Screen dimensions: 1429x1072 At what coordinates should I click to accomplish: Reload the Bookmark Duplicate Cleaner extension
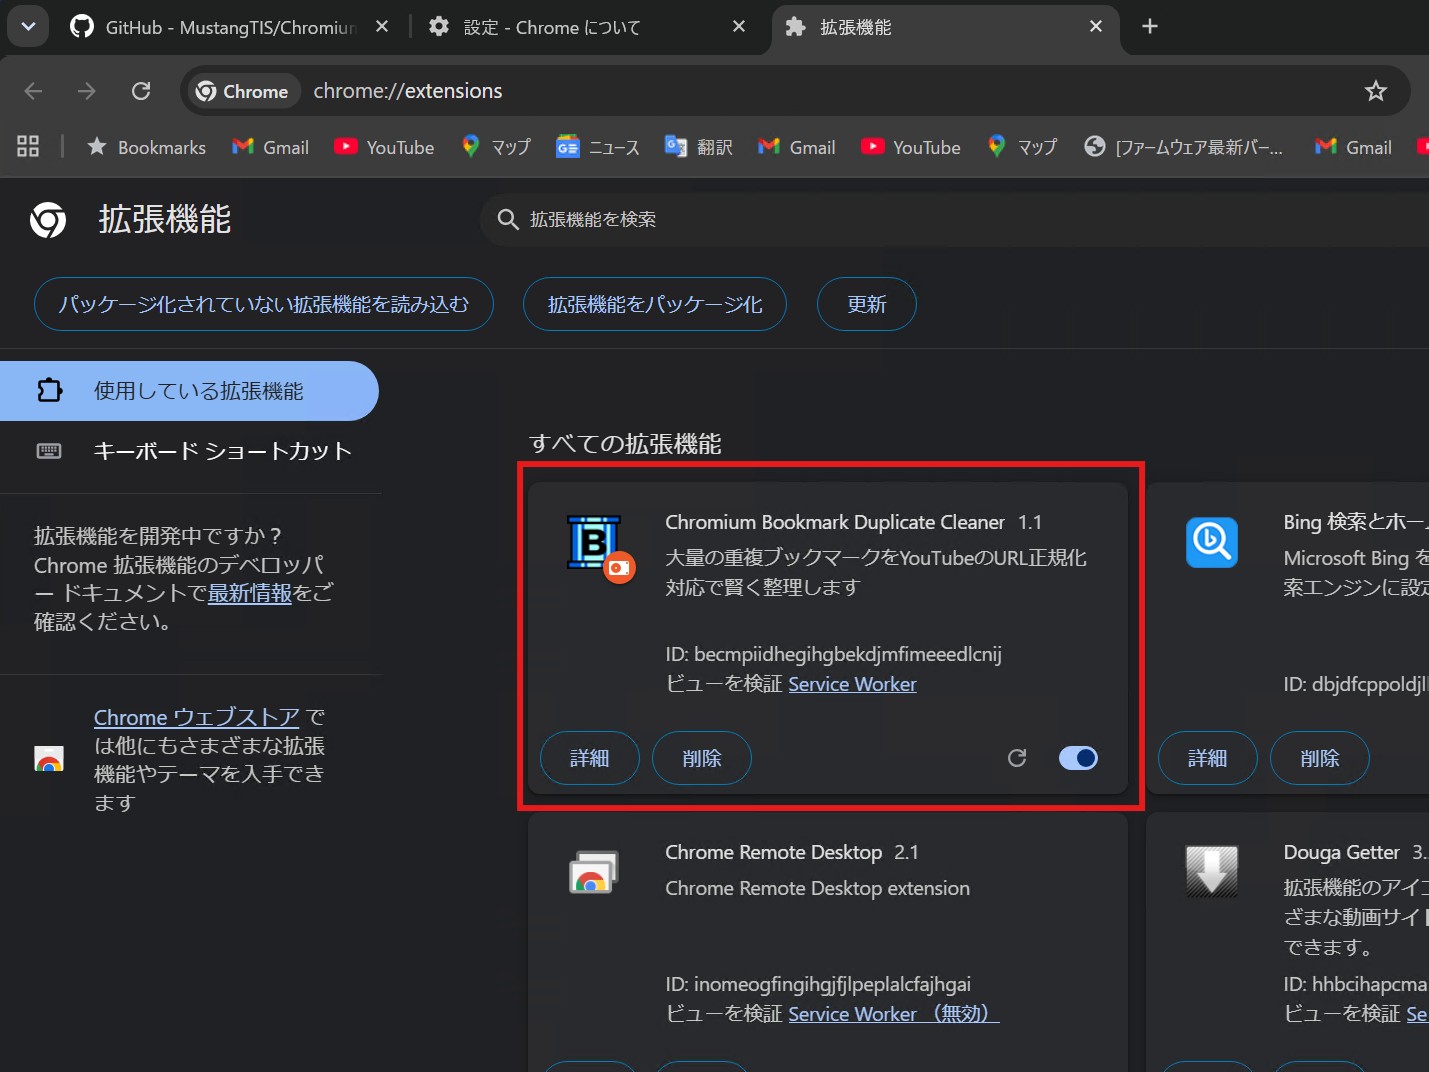coord(1017,758)
